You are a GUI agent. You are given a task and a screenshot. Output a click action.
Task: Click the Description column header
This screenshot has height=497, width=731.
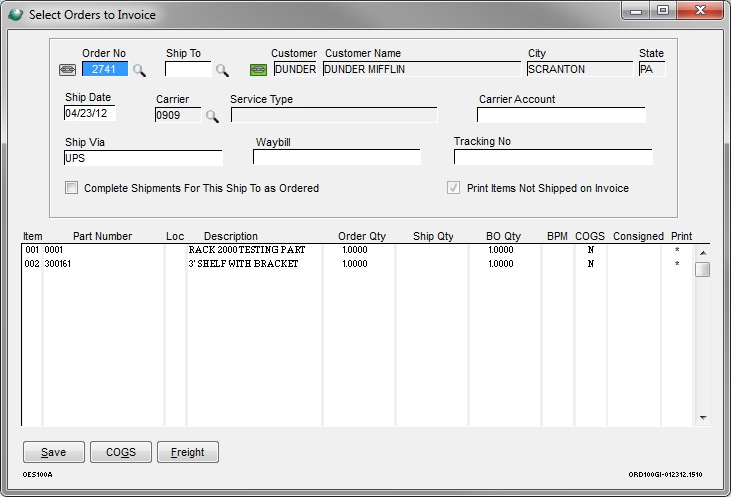tap(231, 236)
